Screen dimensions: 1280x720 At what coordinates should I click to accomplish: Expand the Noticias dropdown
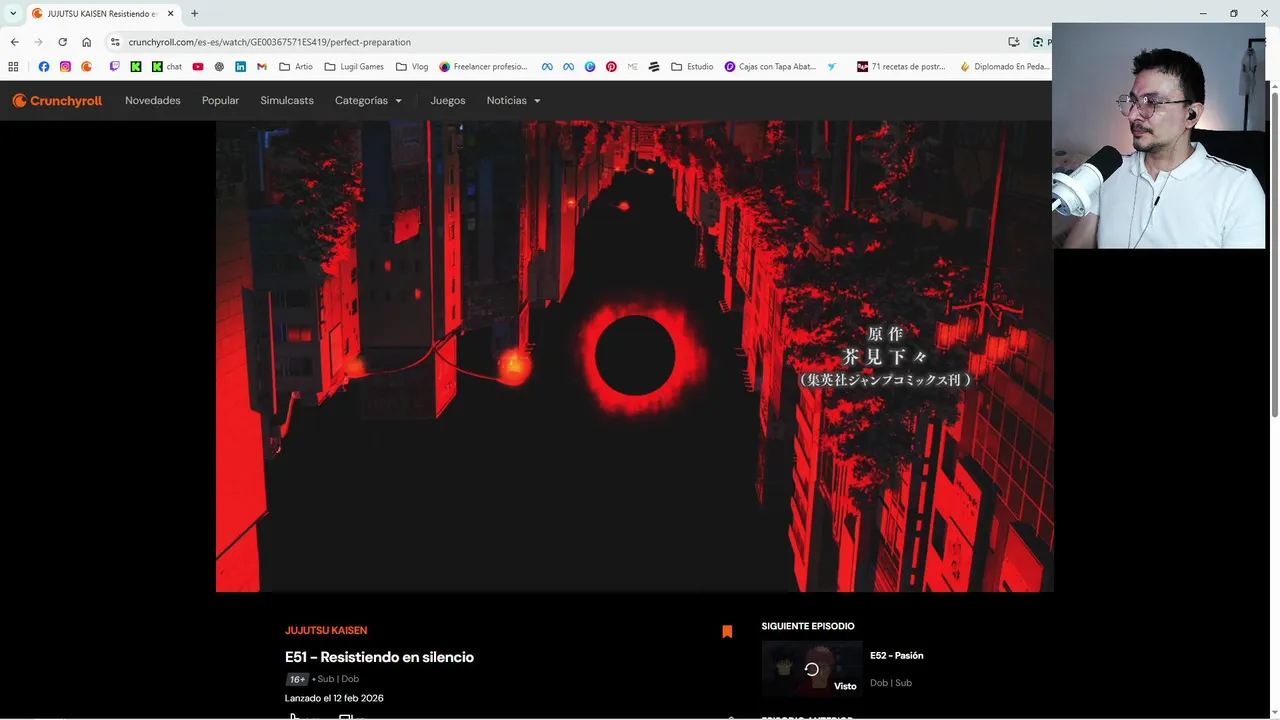pyautogui.click(x=513, y=101)
